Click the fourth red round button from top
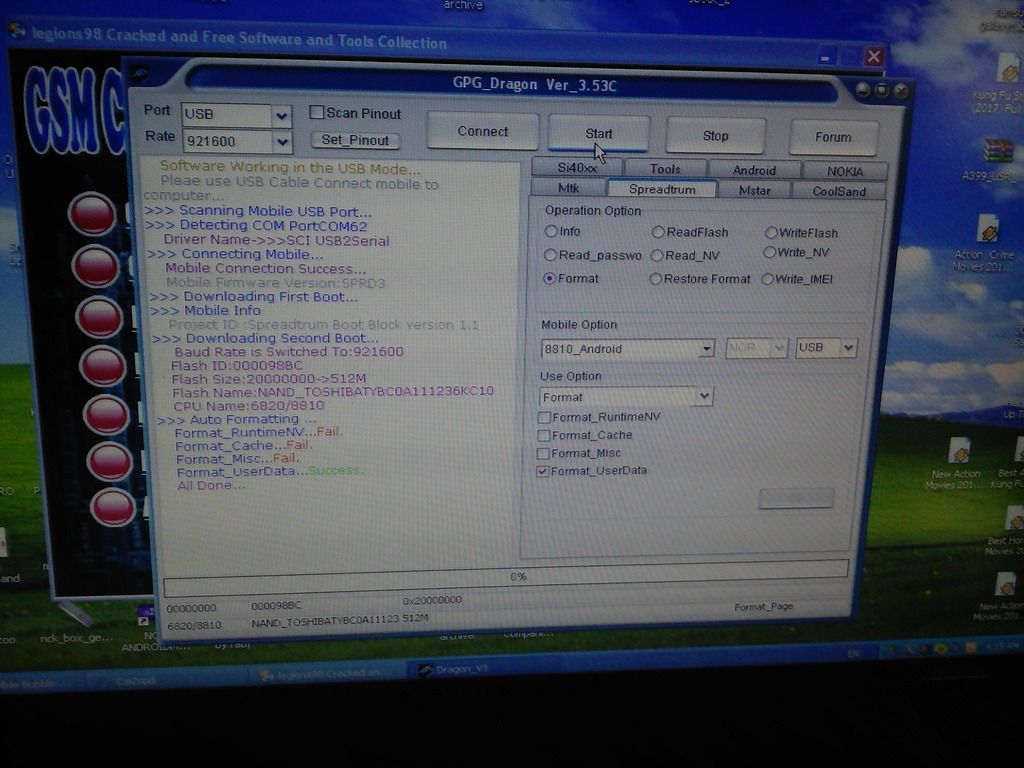Image resolution: width=1024 pixels, height=768 pixels. coord(102,366)
